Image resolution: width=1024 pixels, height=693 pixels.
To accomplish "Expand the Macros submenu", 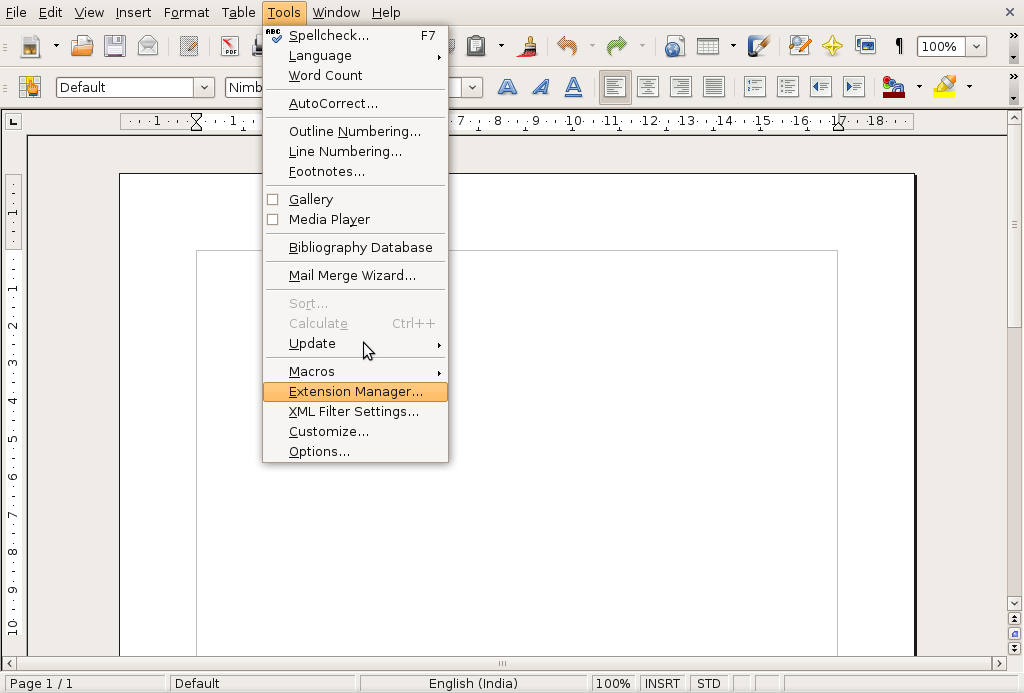I will [x=355, y=372].
